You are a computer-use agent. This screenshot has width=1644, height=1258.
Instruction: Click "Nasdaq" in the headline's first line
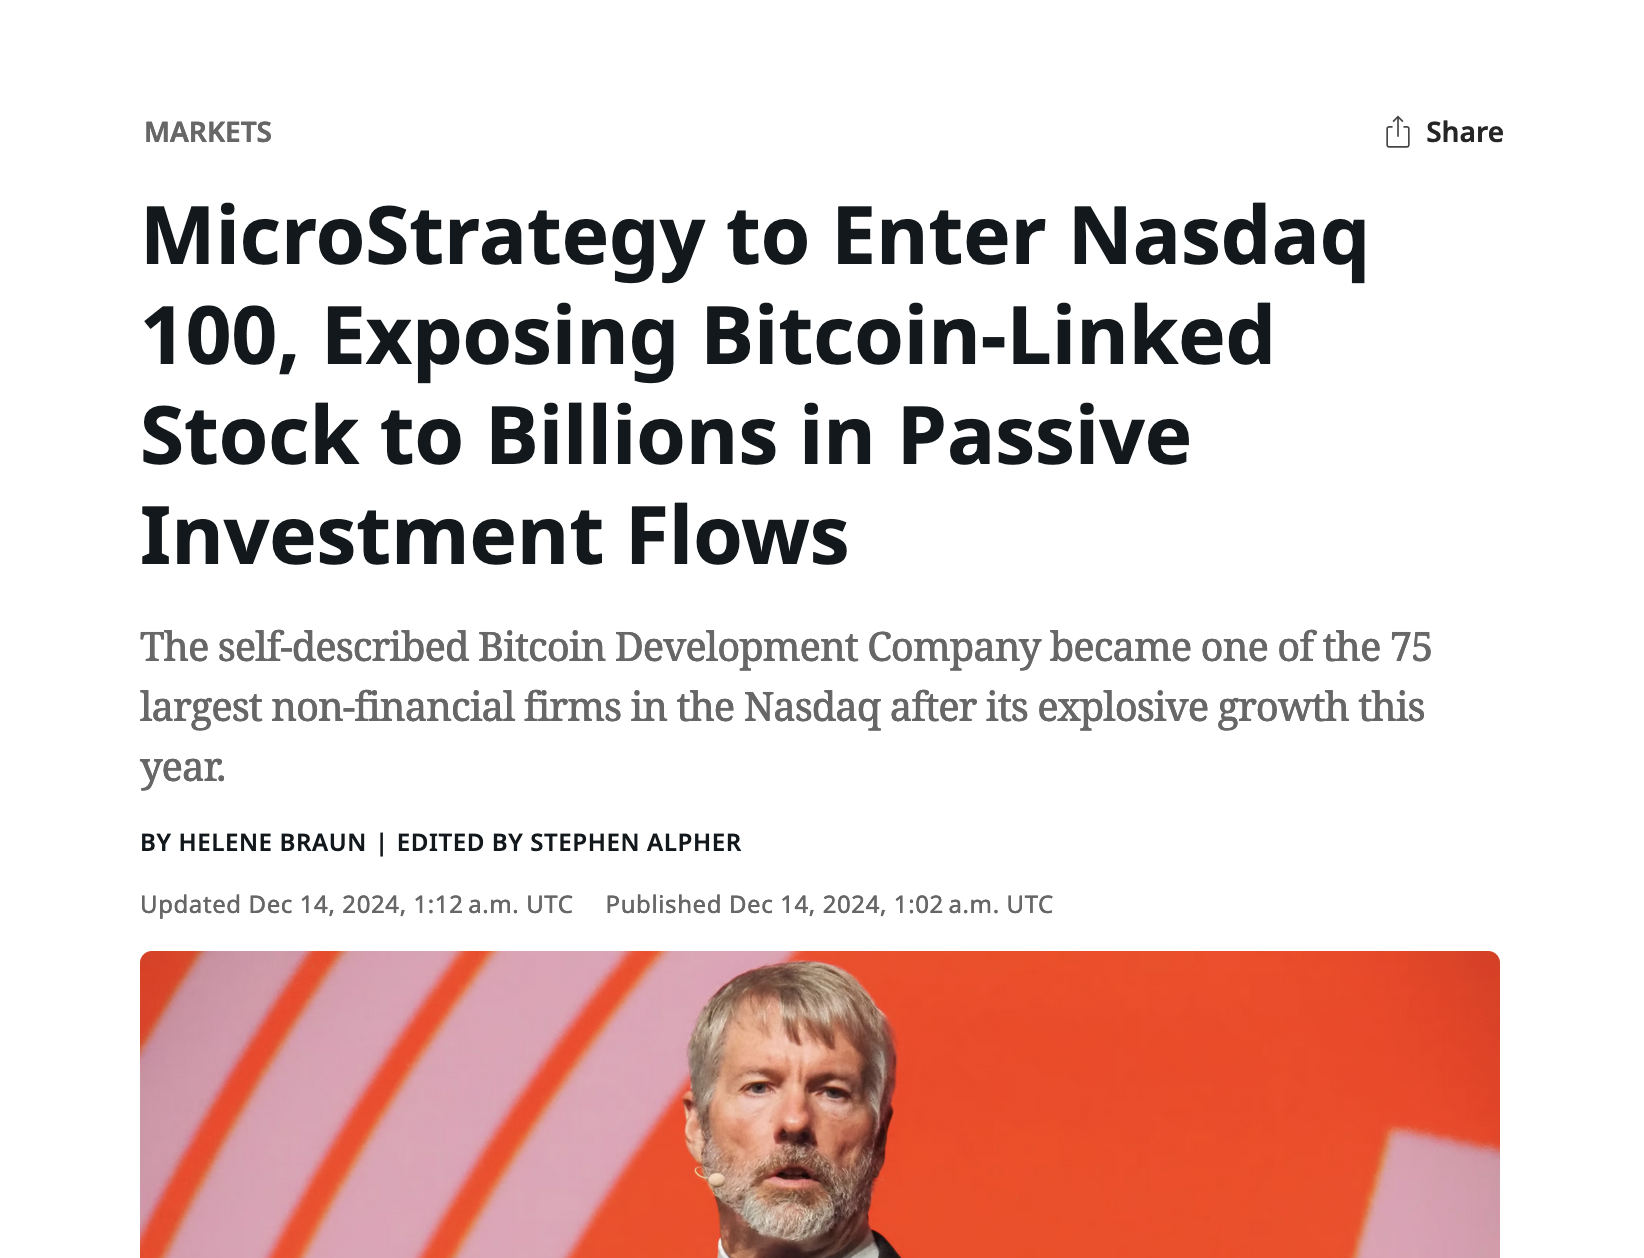(x=1219, y=240)
